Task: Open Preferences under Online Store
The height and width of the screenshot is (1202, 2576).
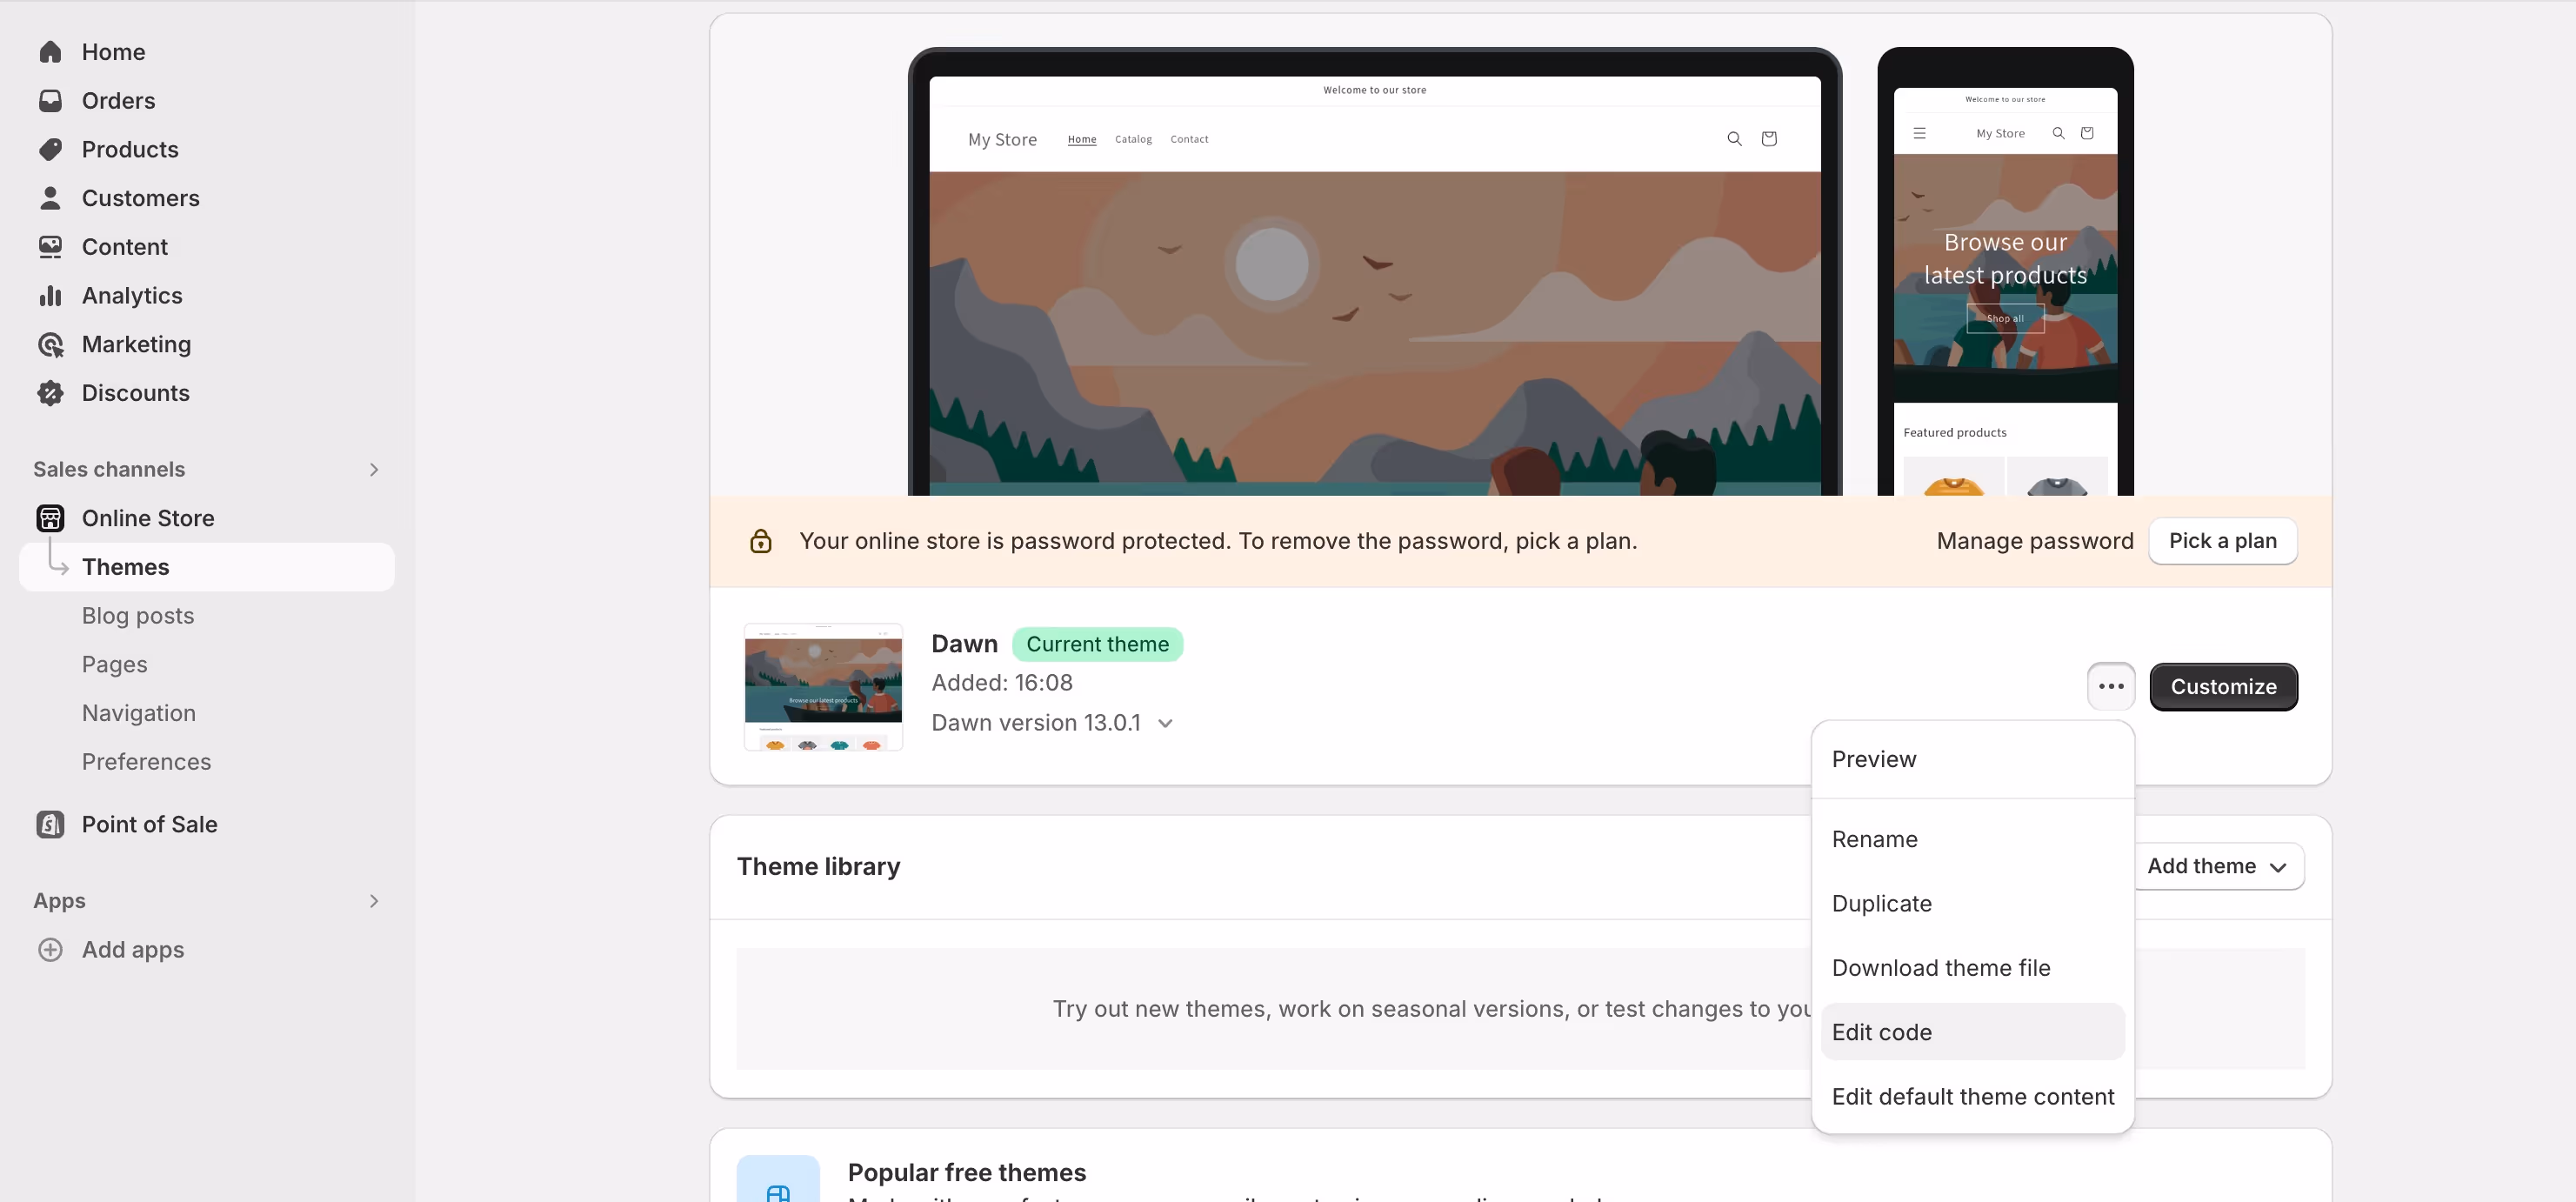Action: tap(146, 762)
